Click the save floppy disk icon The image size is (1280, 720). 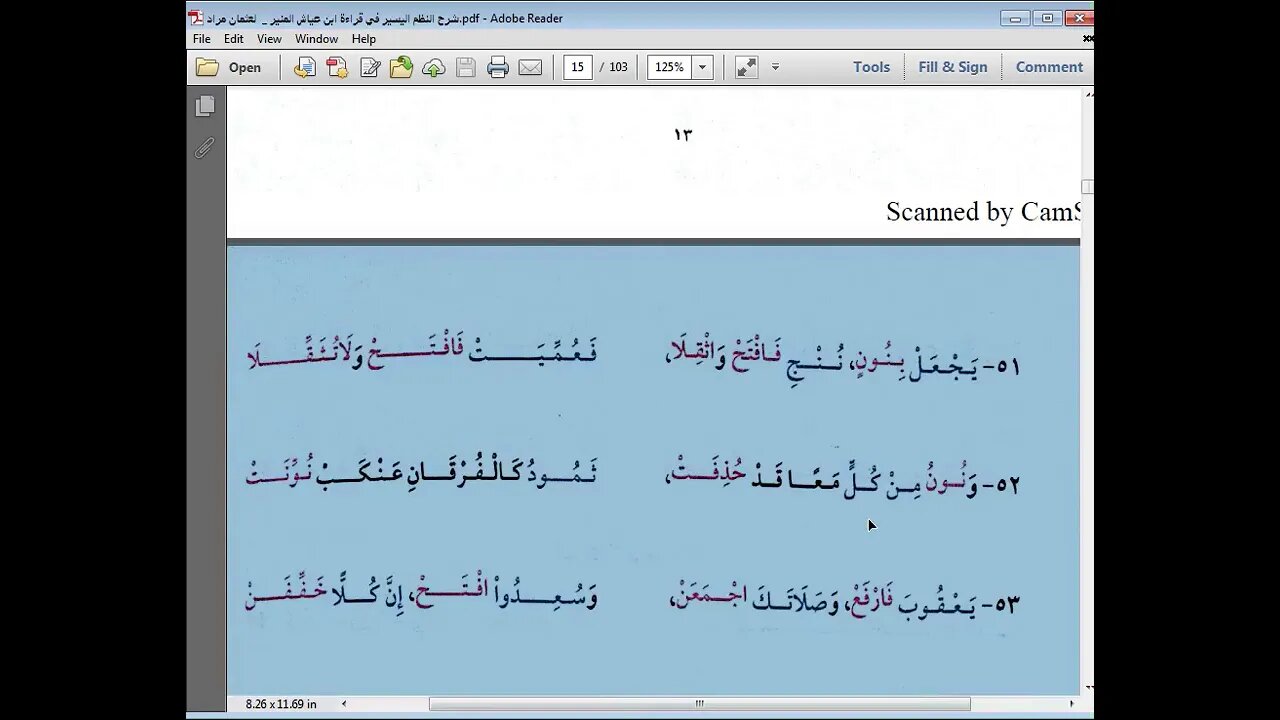click(465, 67)
